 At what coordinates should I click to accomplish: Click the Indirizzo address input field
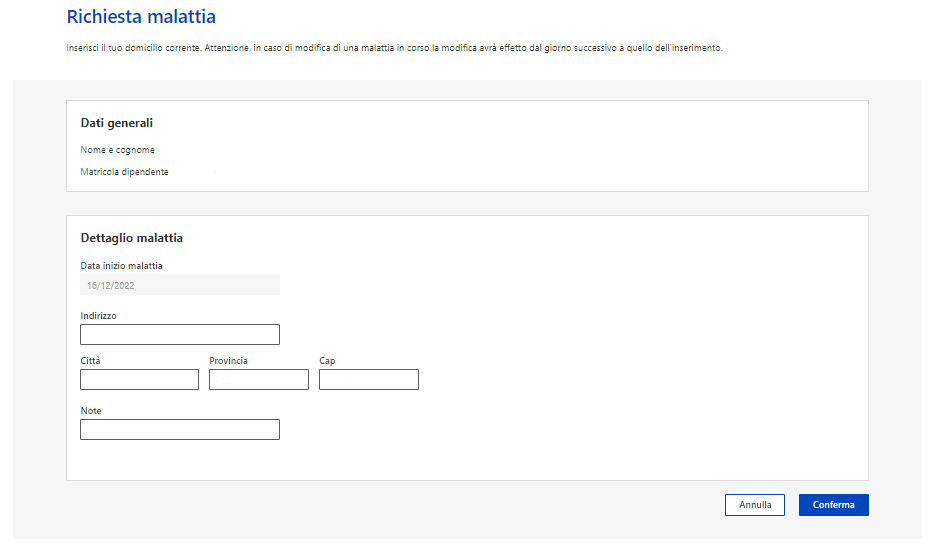click(180, 335)
